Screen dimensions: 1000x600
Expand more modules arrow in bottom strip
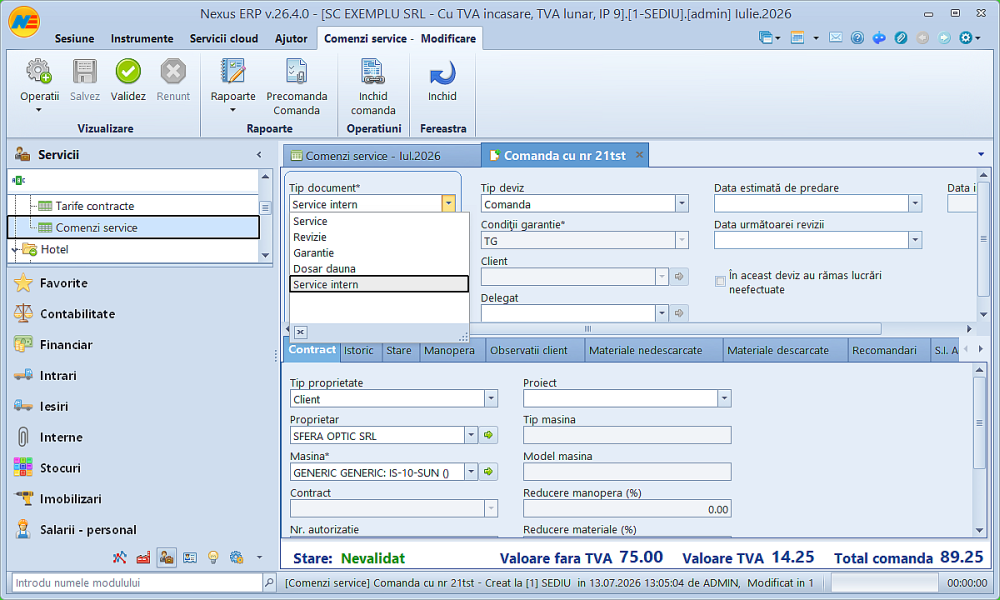coord(259,557)
